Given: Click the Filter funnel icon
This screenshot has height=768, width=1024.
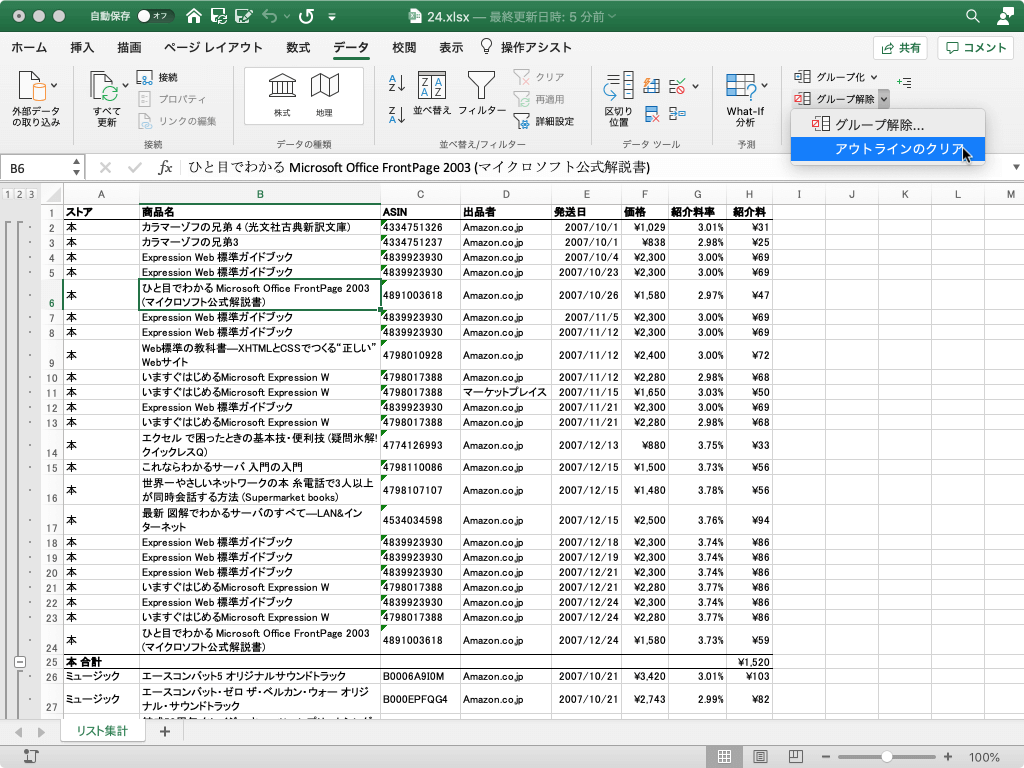Looking at the screenshot, I should pos(482,85).
